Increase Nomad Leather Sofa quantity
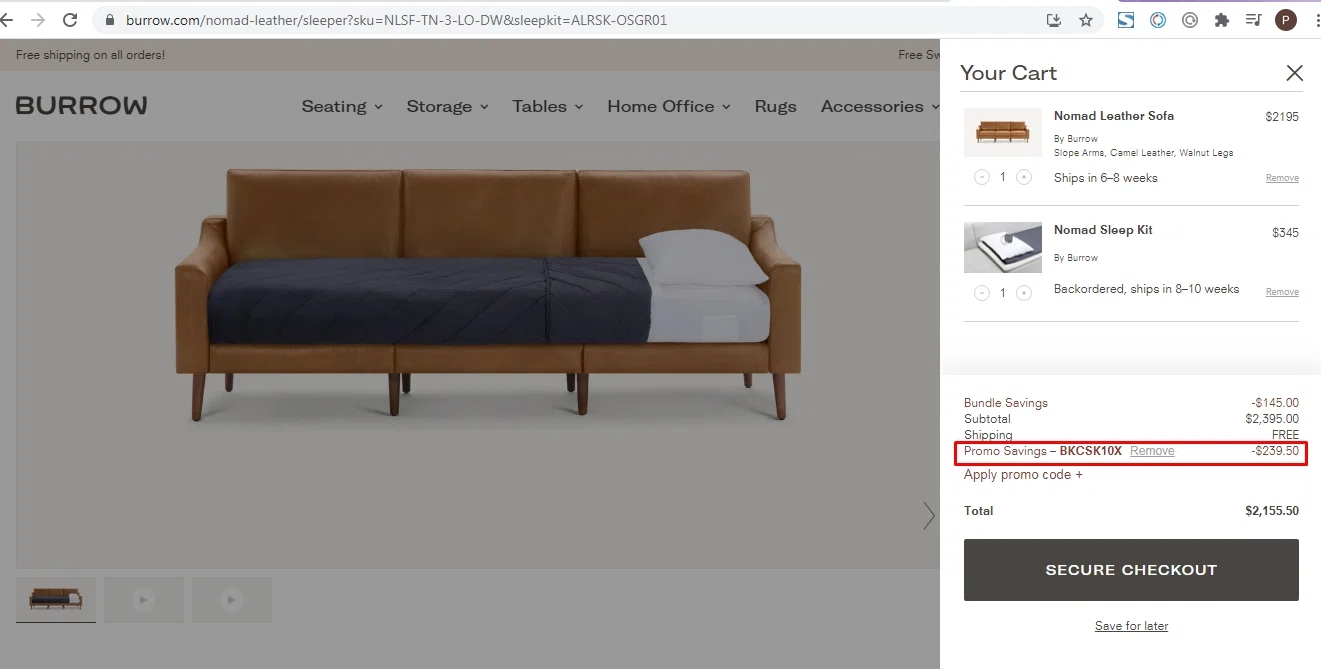1321x669 pixels. [1024, 177]
